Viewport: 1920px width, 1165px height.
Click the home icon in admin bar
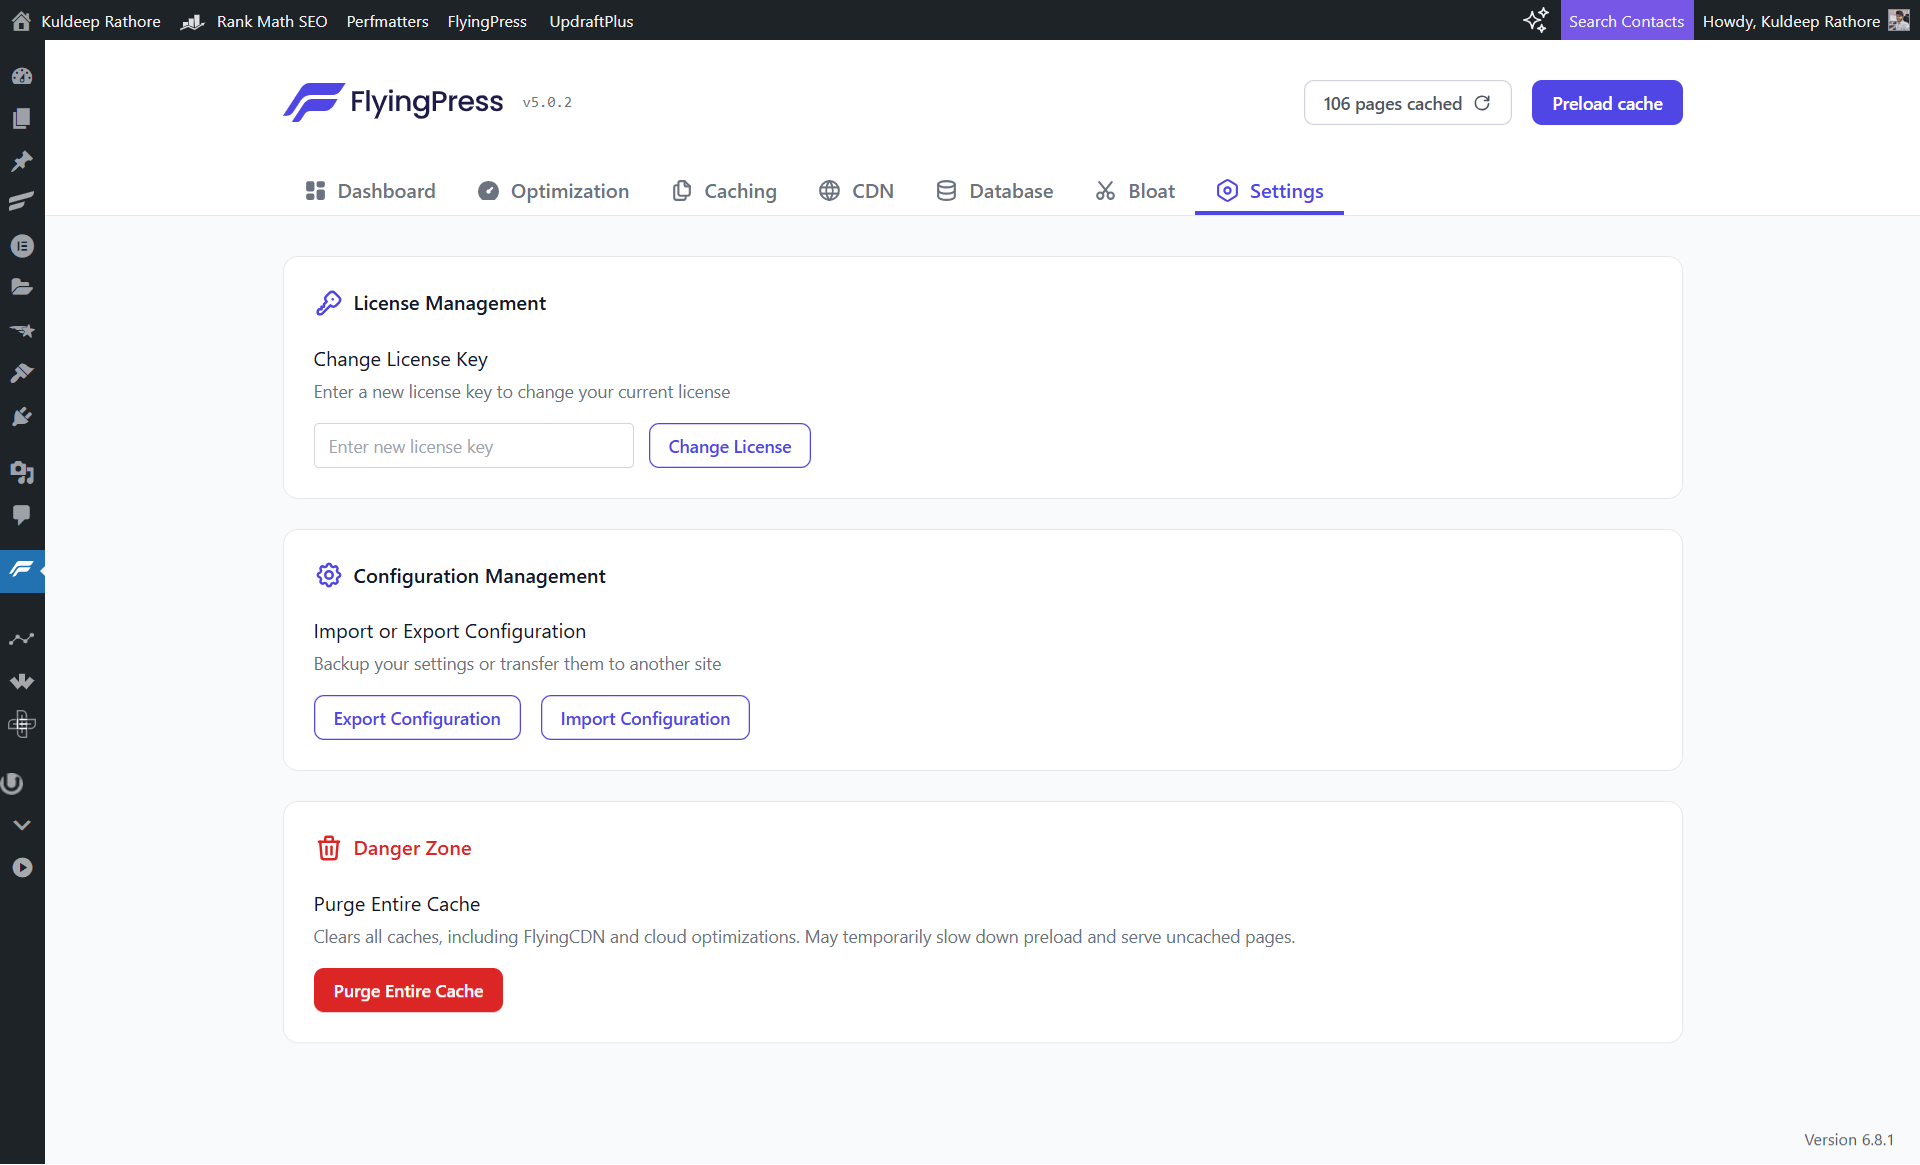21,21
